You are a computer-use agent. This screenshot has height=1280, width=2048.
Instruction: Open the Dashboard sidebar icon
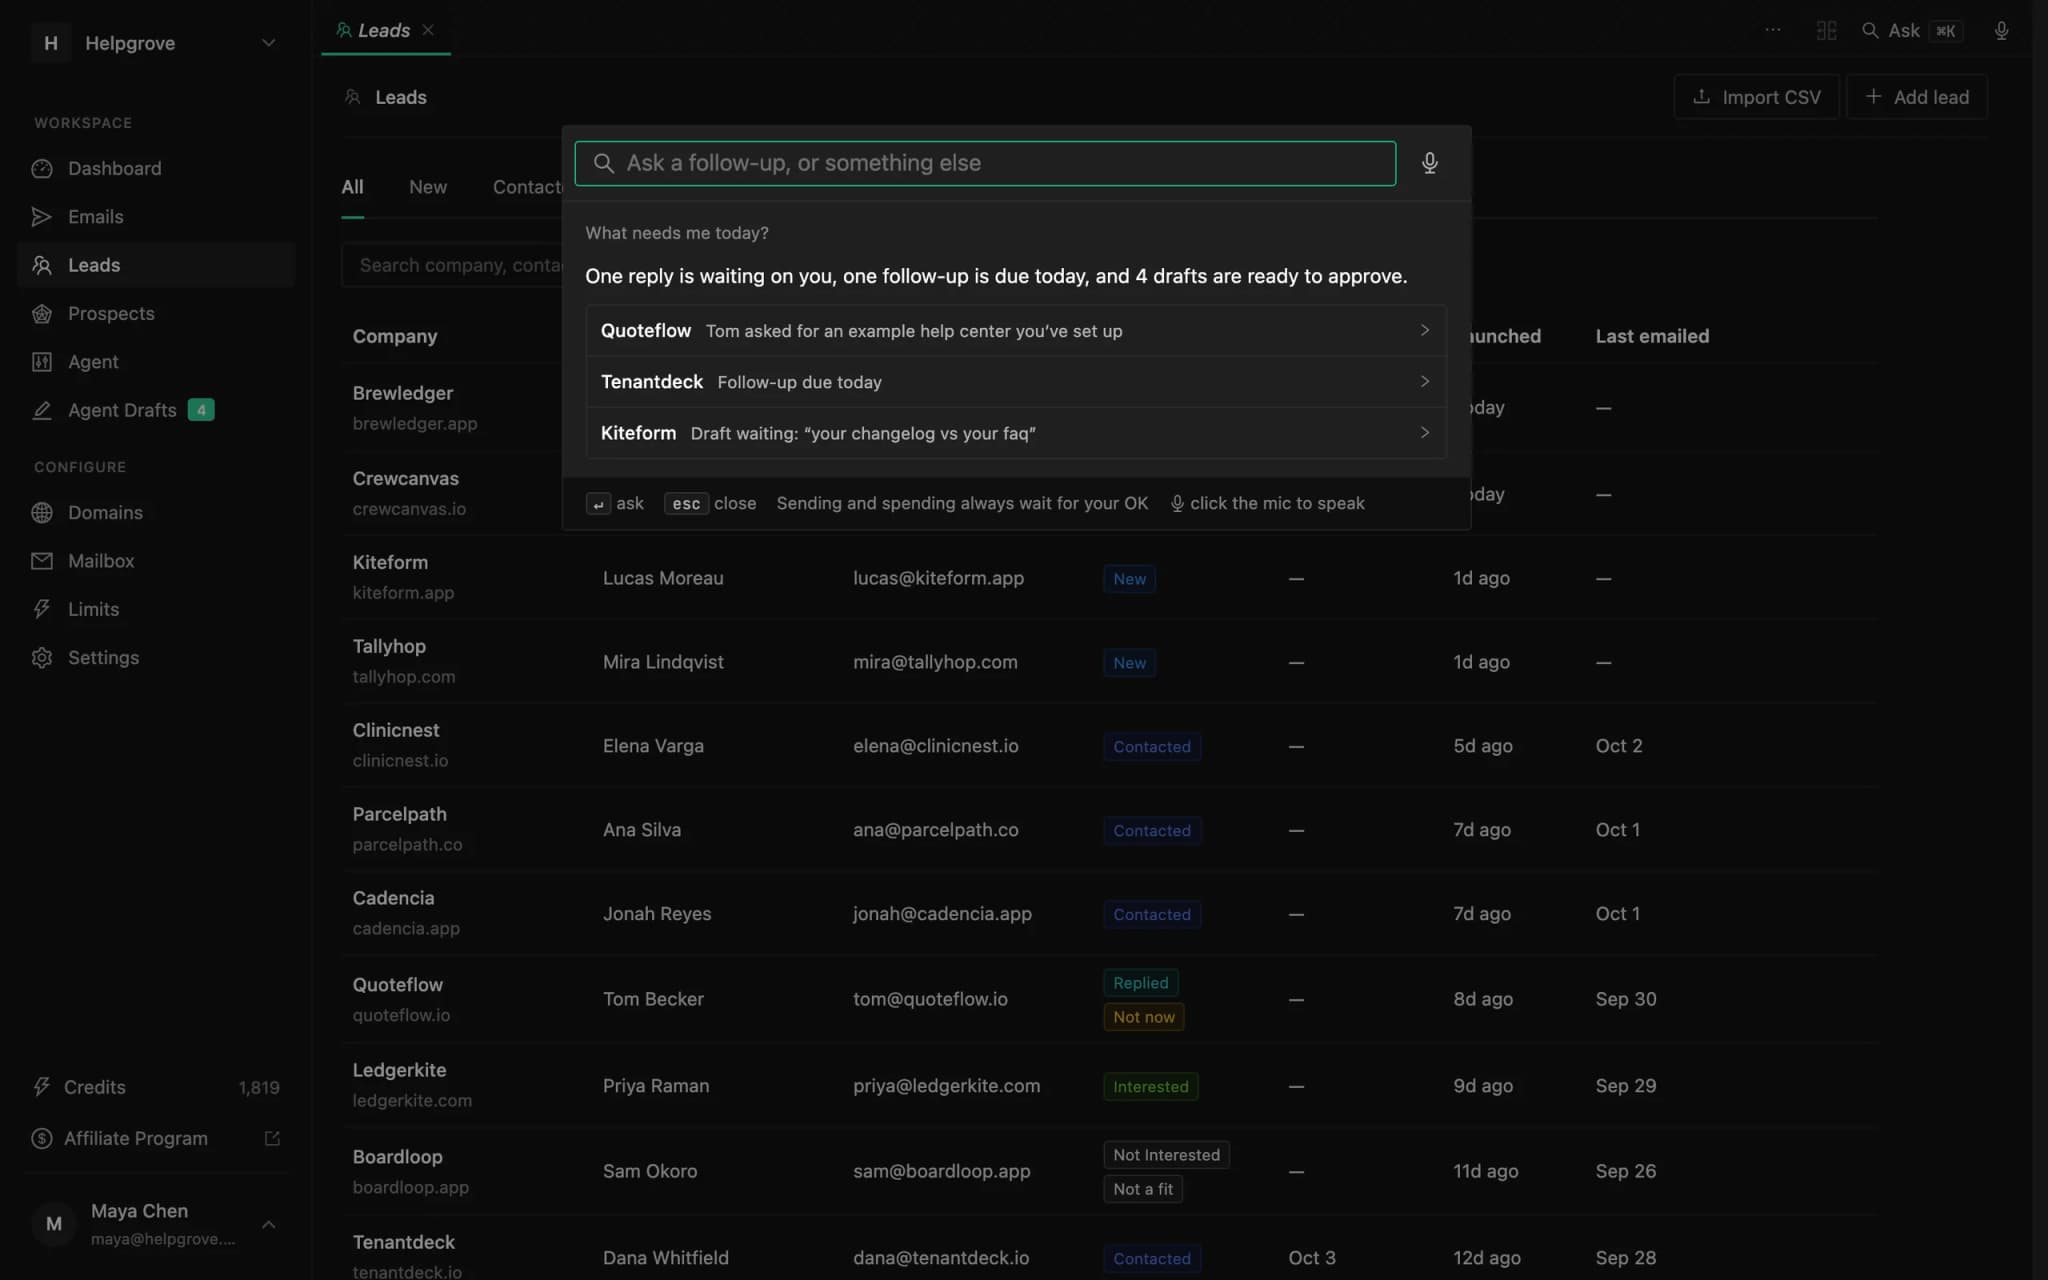point(41,169)
